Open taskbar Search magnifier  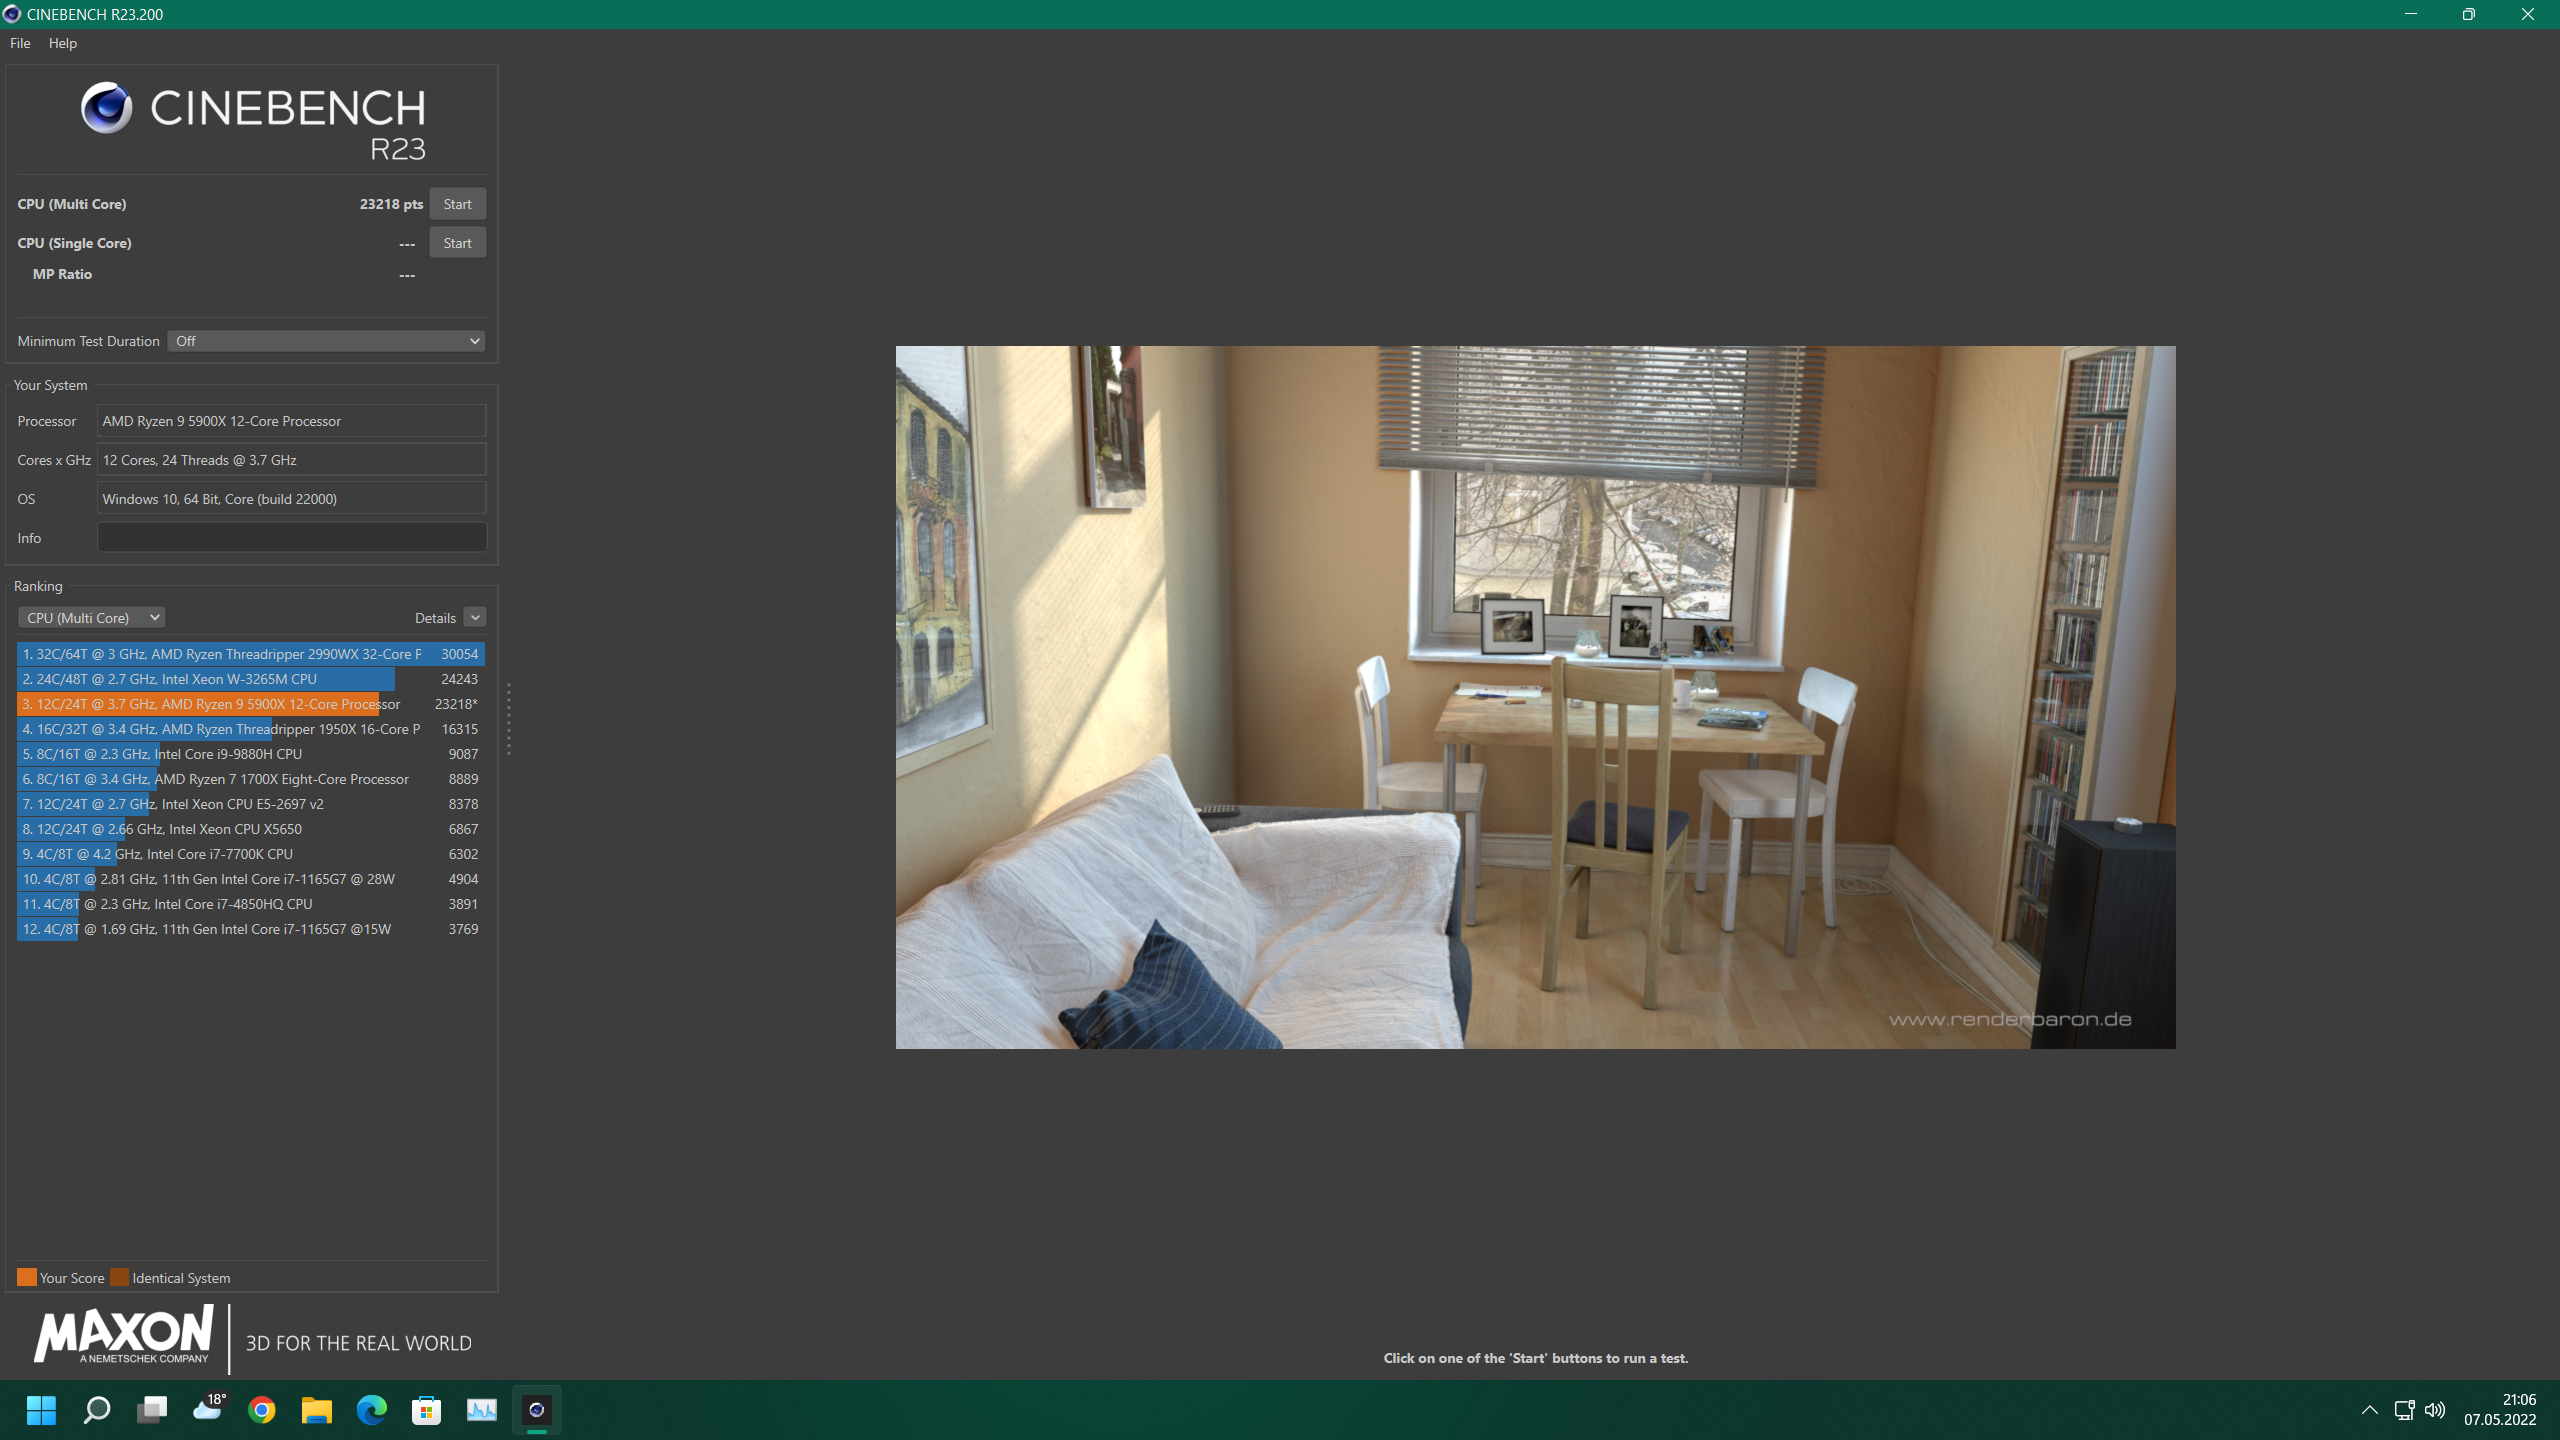(97, 1410)
